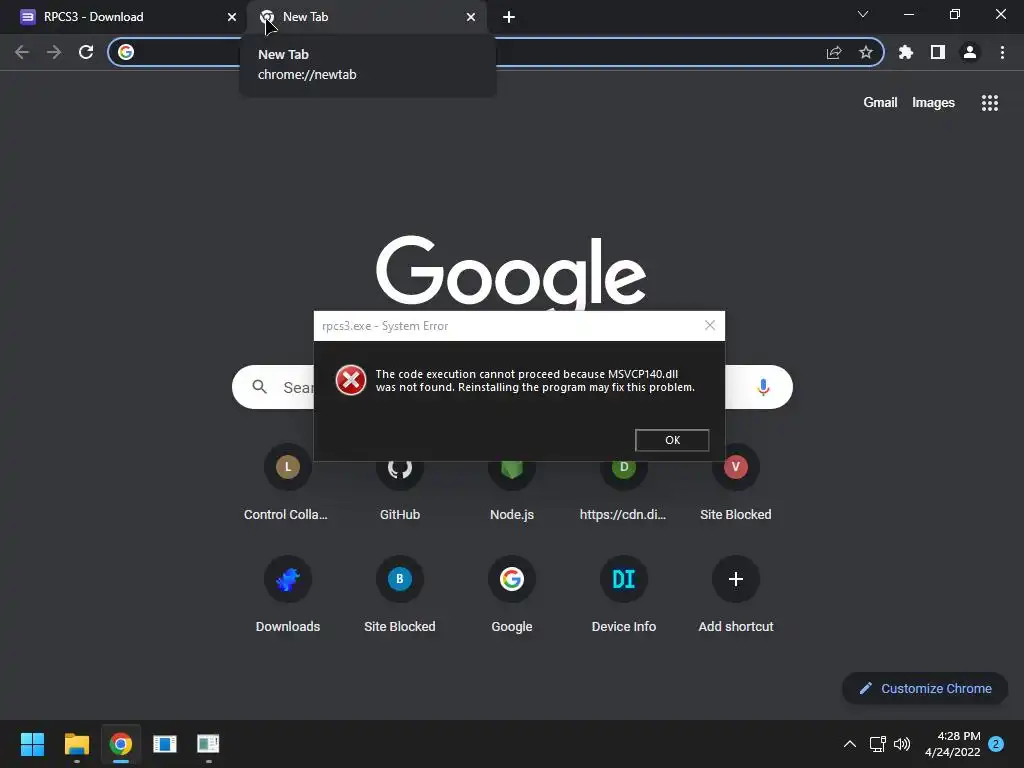Screen dimensions: 1024x768
Task: Open the blue-window taskbar app next to Chrome
Action: [x=165, y=744]
